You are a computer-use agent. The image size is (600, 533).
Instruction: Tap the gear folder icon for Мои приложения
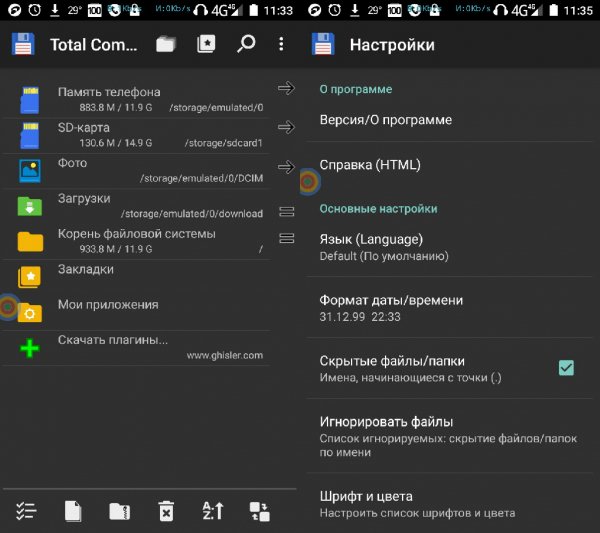(x=29, y=312)
